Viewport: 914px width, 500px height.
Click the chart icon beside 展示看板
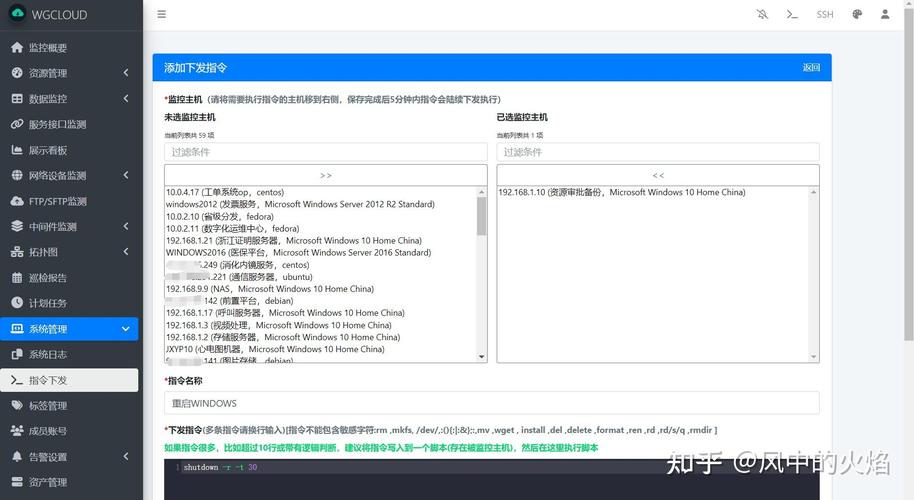point(17,150)
